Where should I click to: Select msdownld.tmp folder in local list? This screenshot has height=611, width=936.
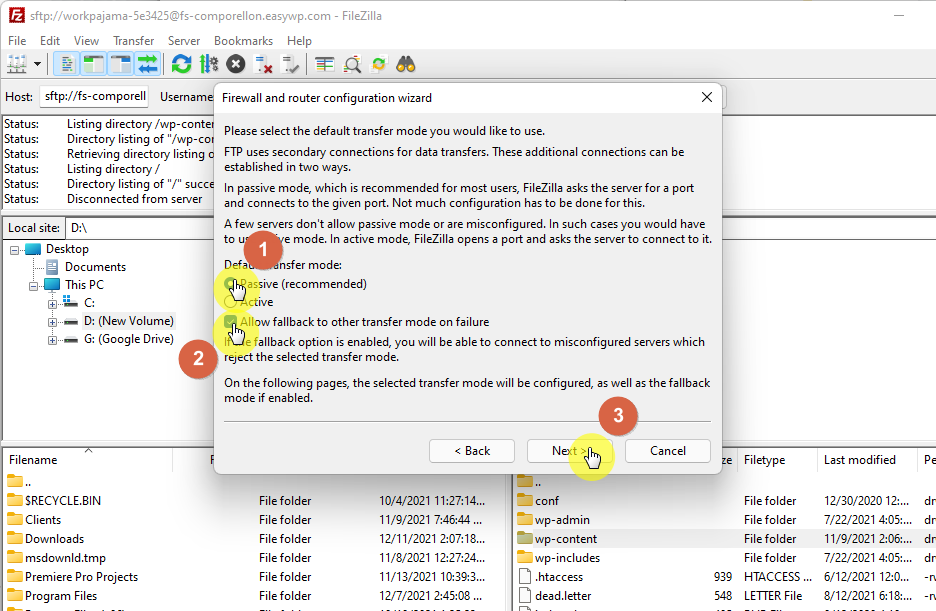(65, 558)
